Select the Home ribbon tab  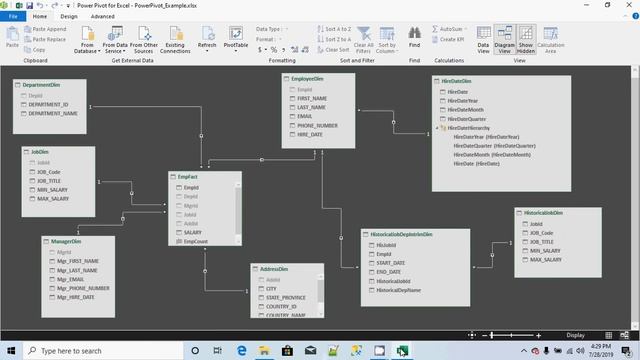40,16
